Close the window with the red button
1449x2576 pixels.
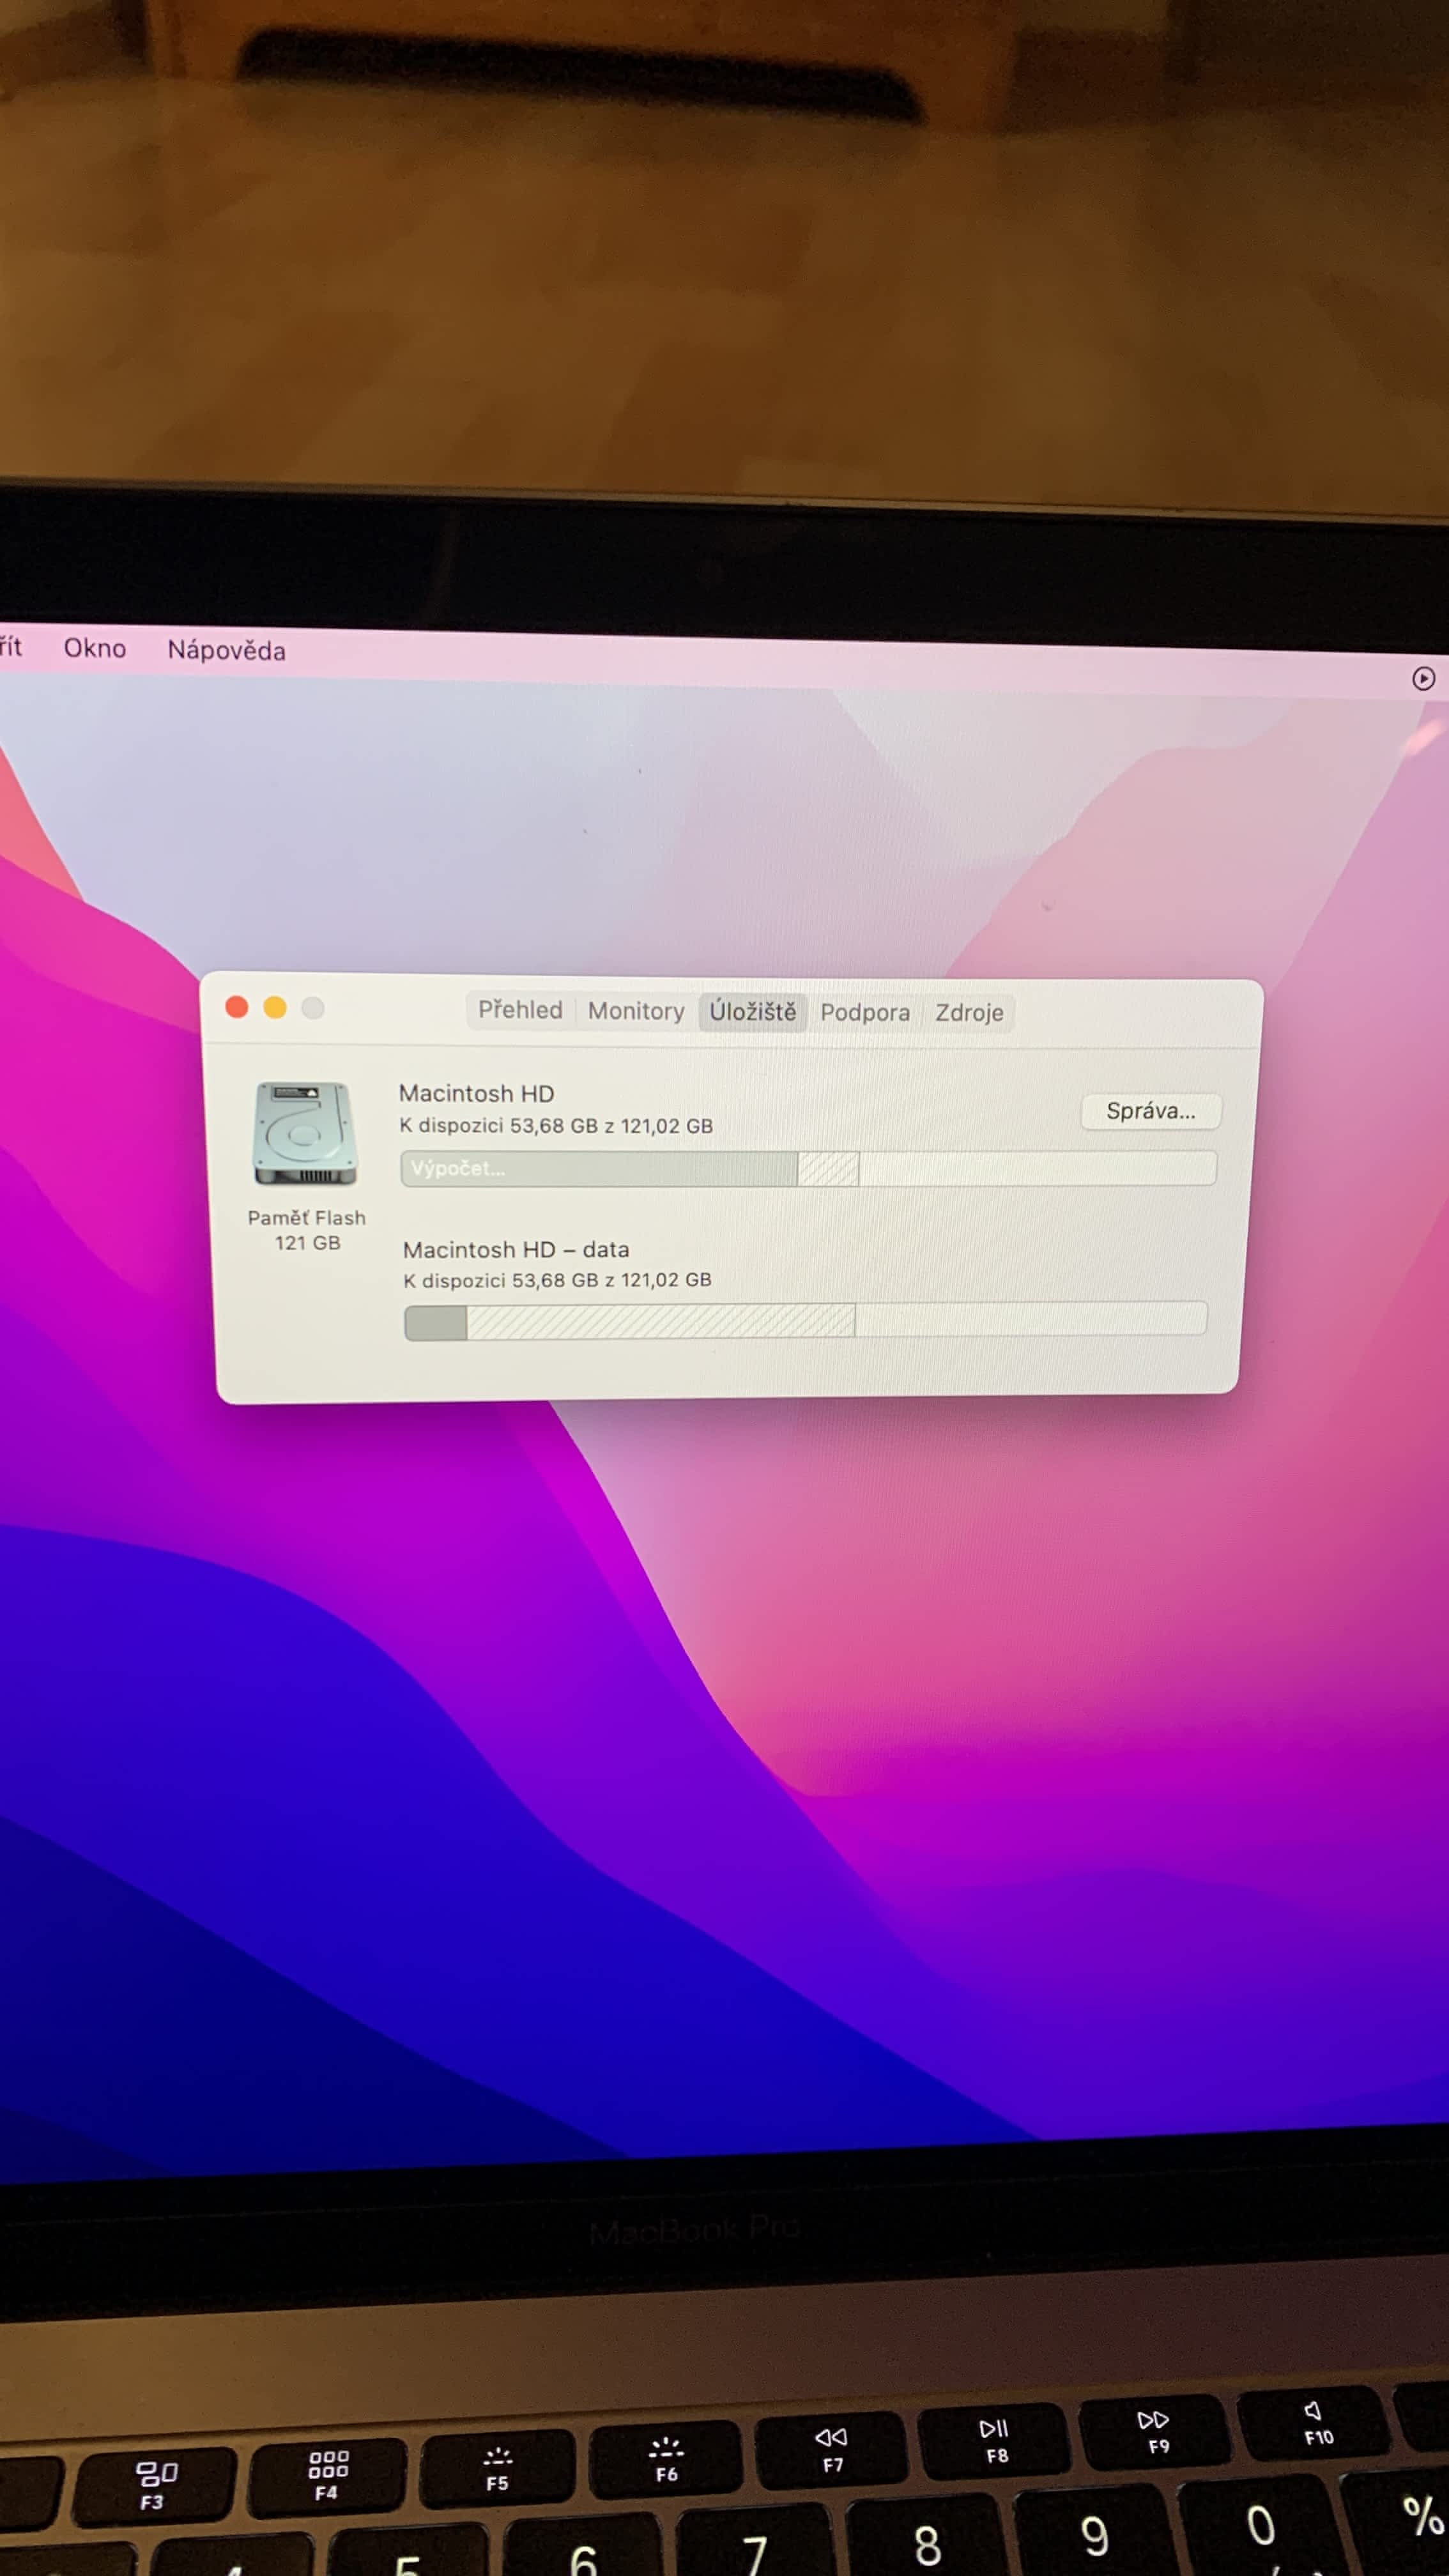237,1007
